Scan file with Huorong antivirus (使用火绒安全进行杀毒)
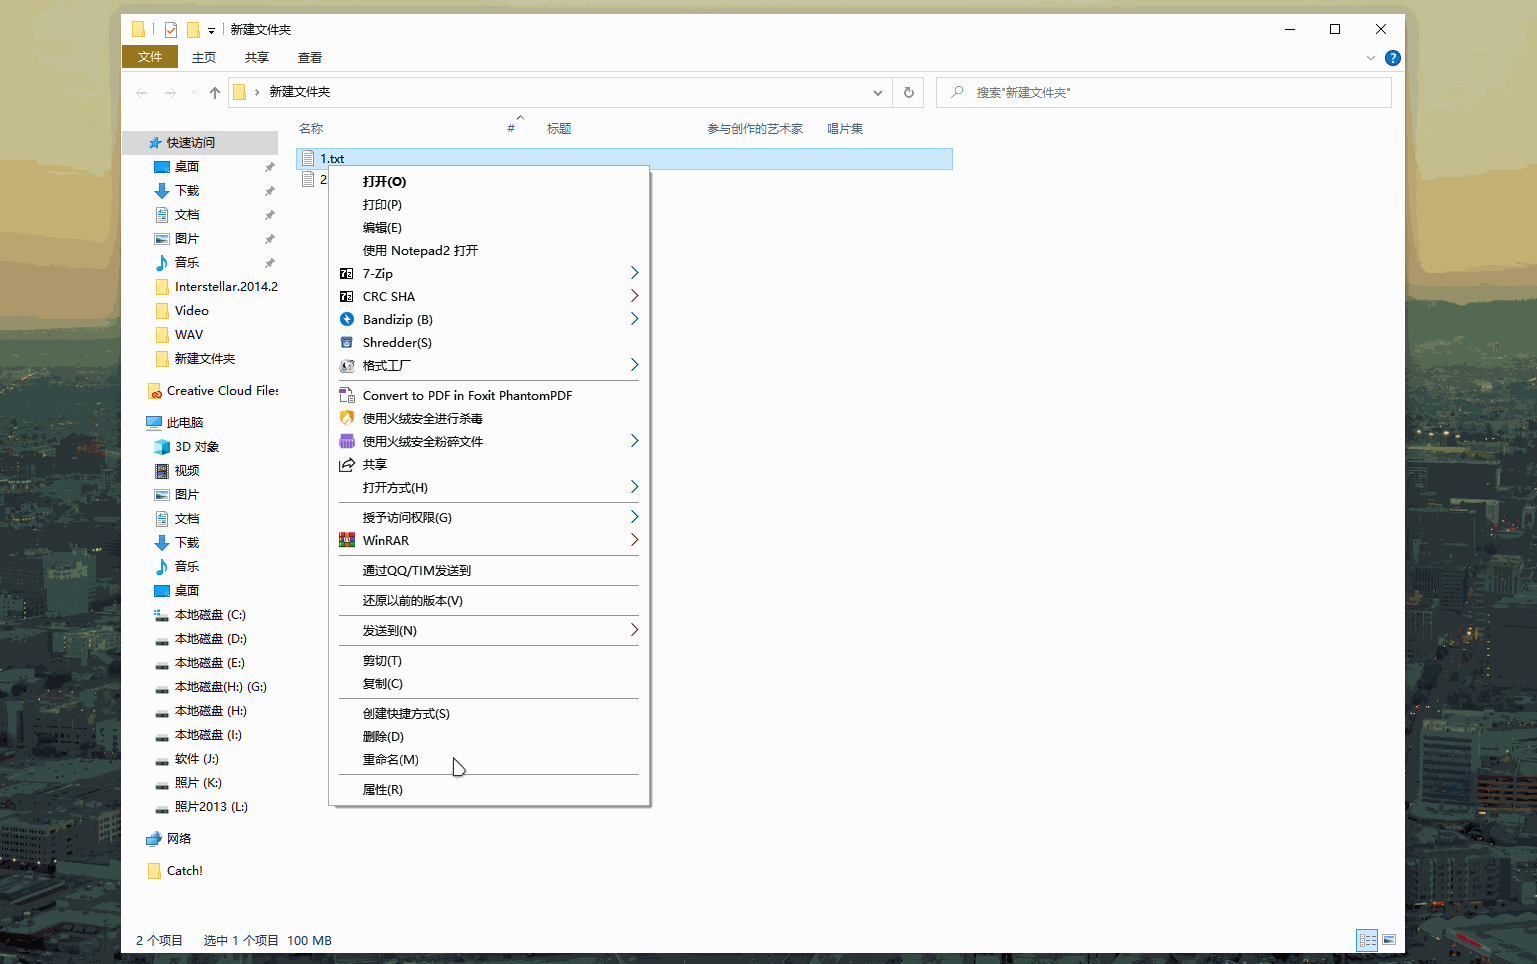 [x=422, y=419]
